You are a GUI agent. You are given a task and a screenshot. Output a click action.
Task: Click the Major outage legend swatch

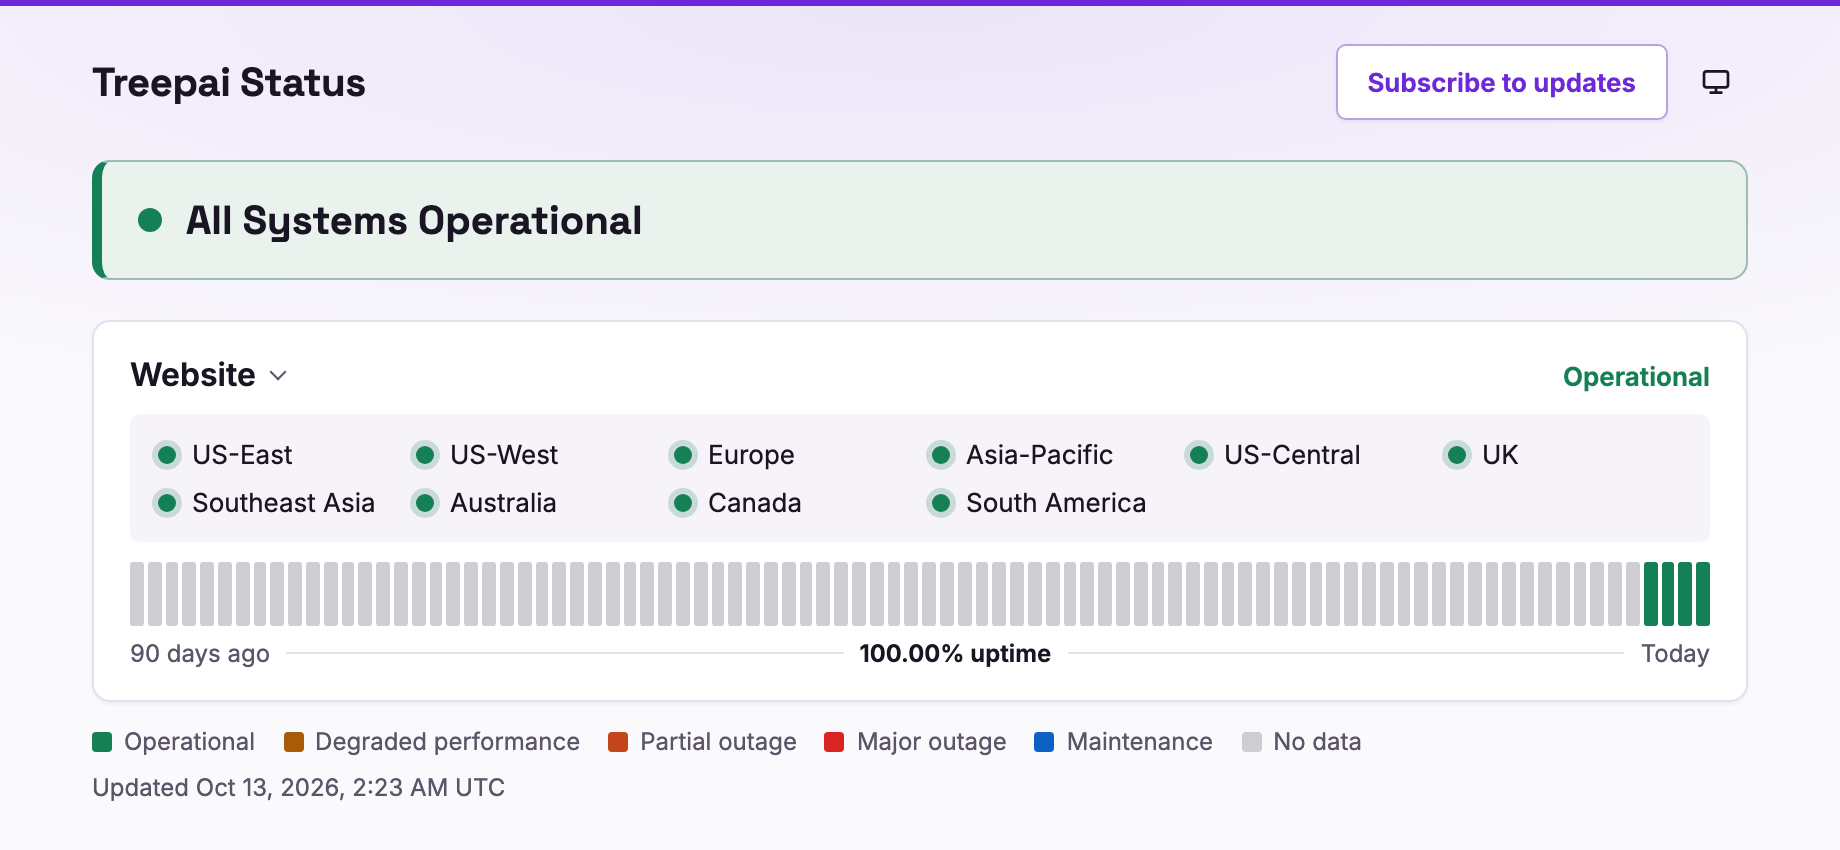tap(834, 742)
